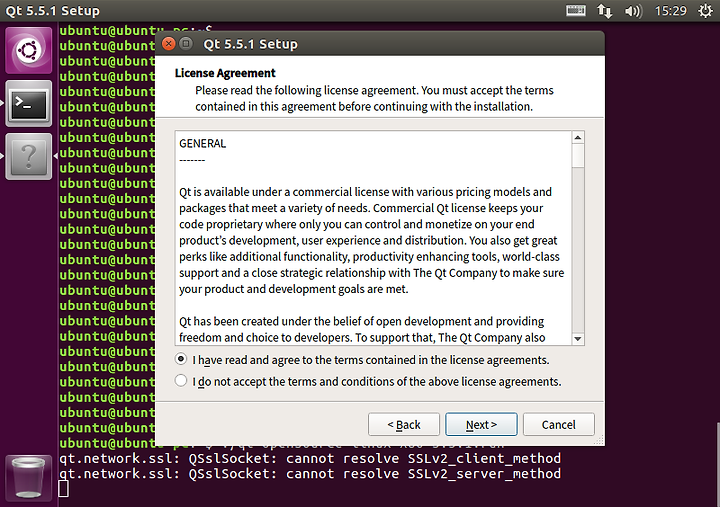Click 'License Agreement' page title
Screen dimensions: 720x507
point(225,73)
